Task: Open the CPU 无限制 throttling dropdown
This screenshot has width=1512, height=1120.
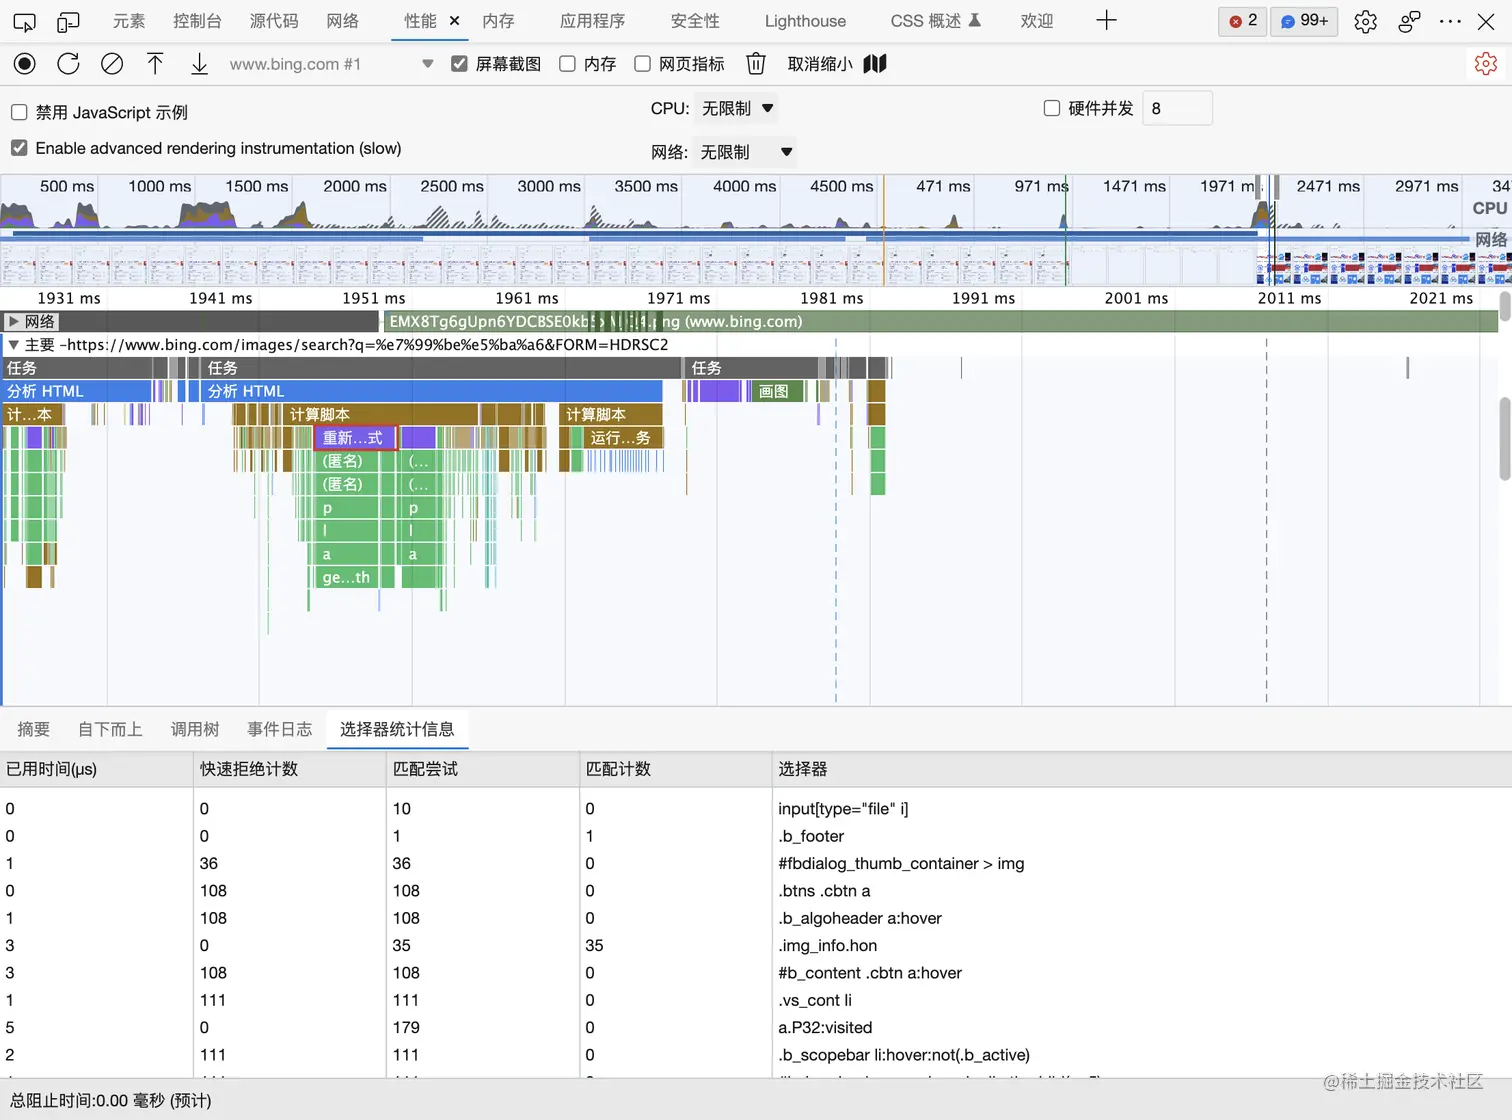Action: click(x=737, y=108)
